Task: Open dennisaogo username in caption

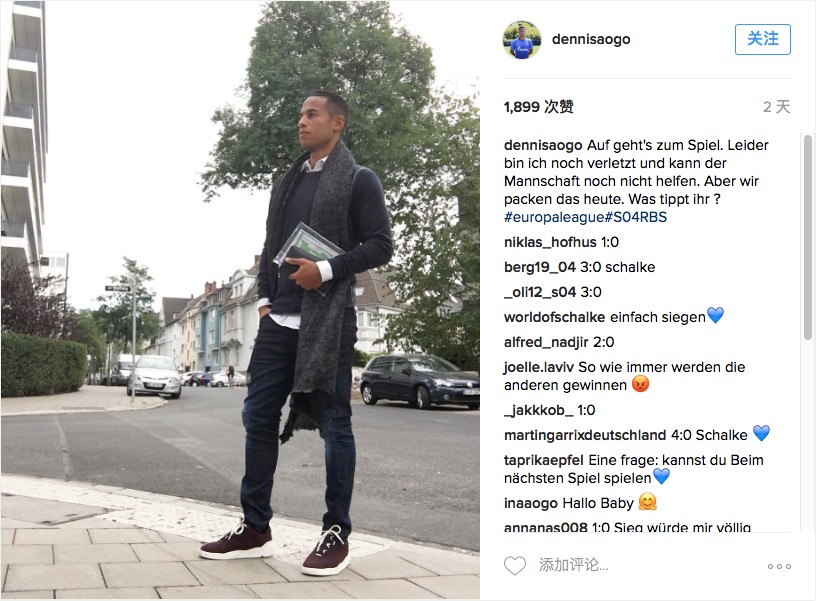Action: point(543,145)
